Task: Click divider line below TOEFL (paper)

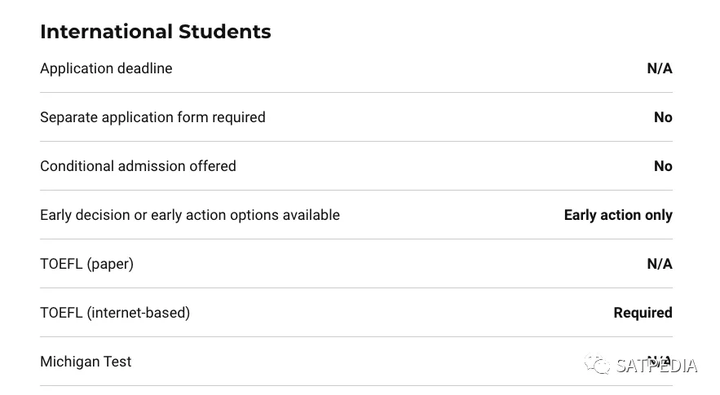Action: (356, 288)
